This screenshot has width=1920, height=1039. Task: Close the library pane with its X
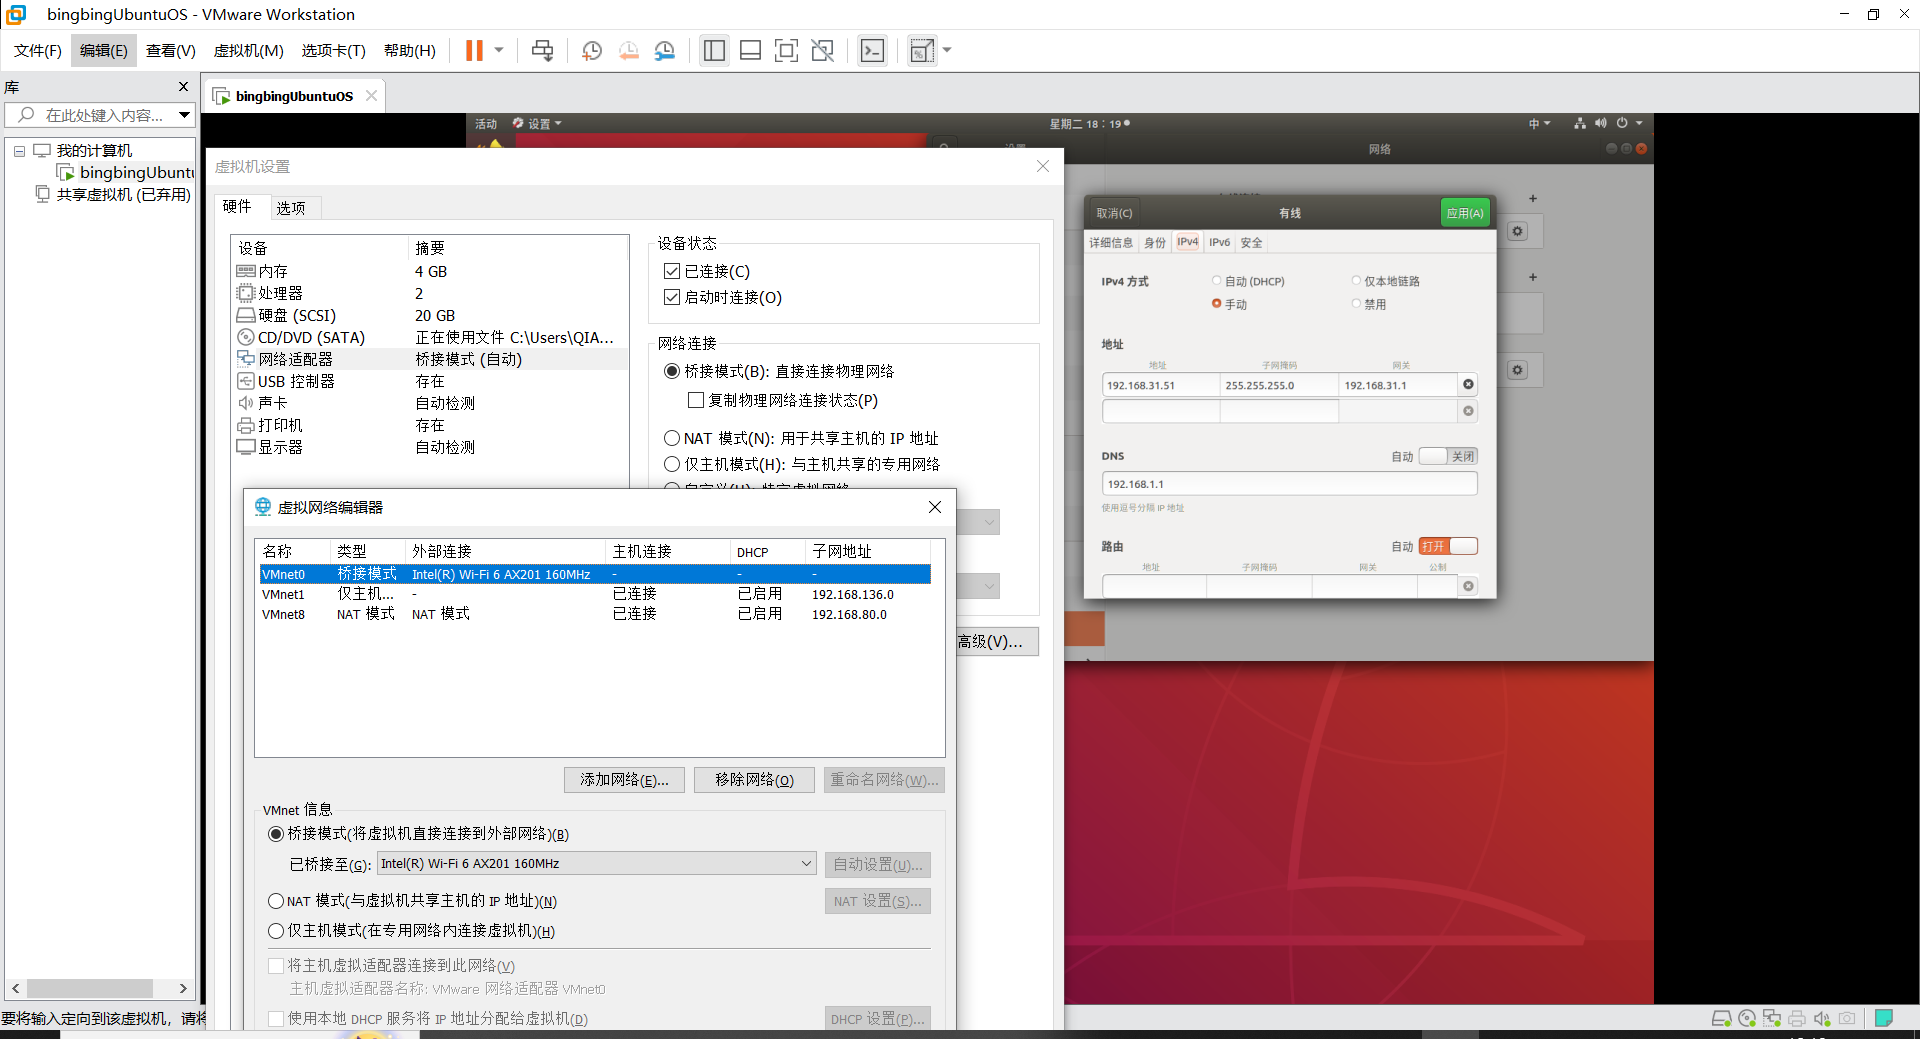183,87
